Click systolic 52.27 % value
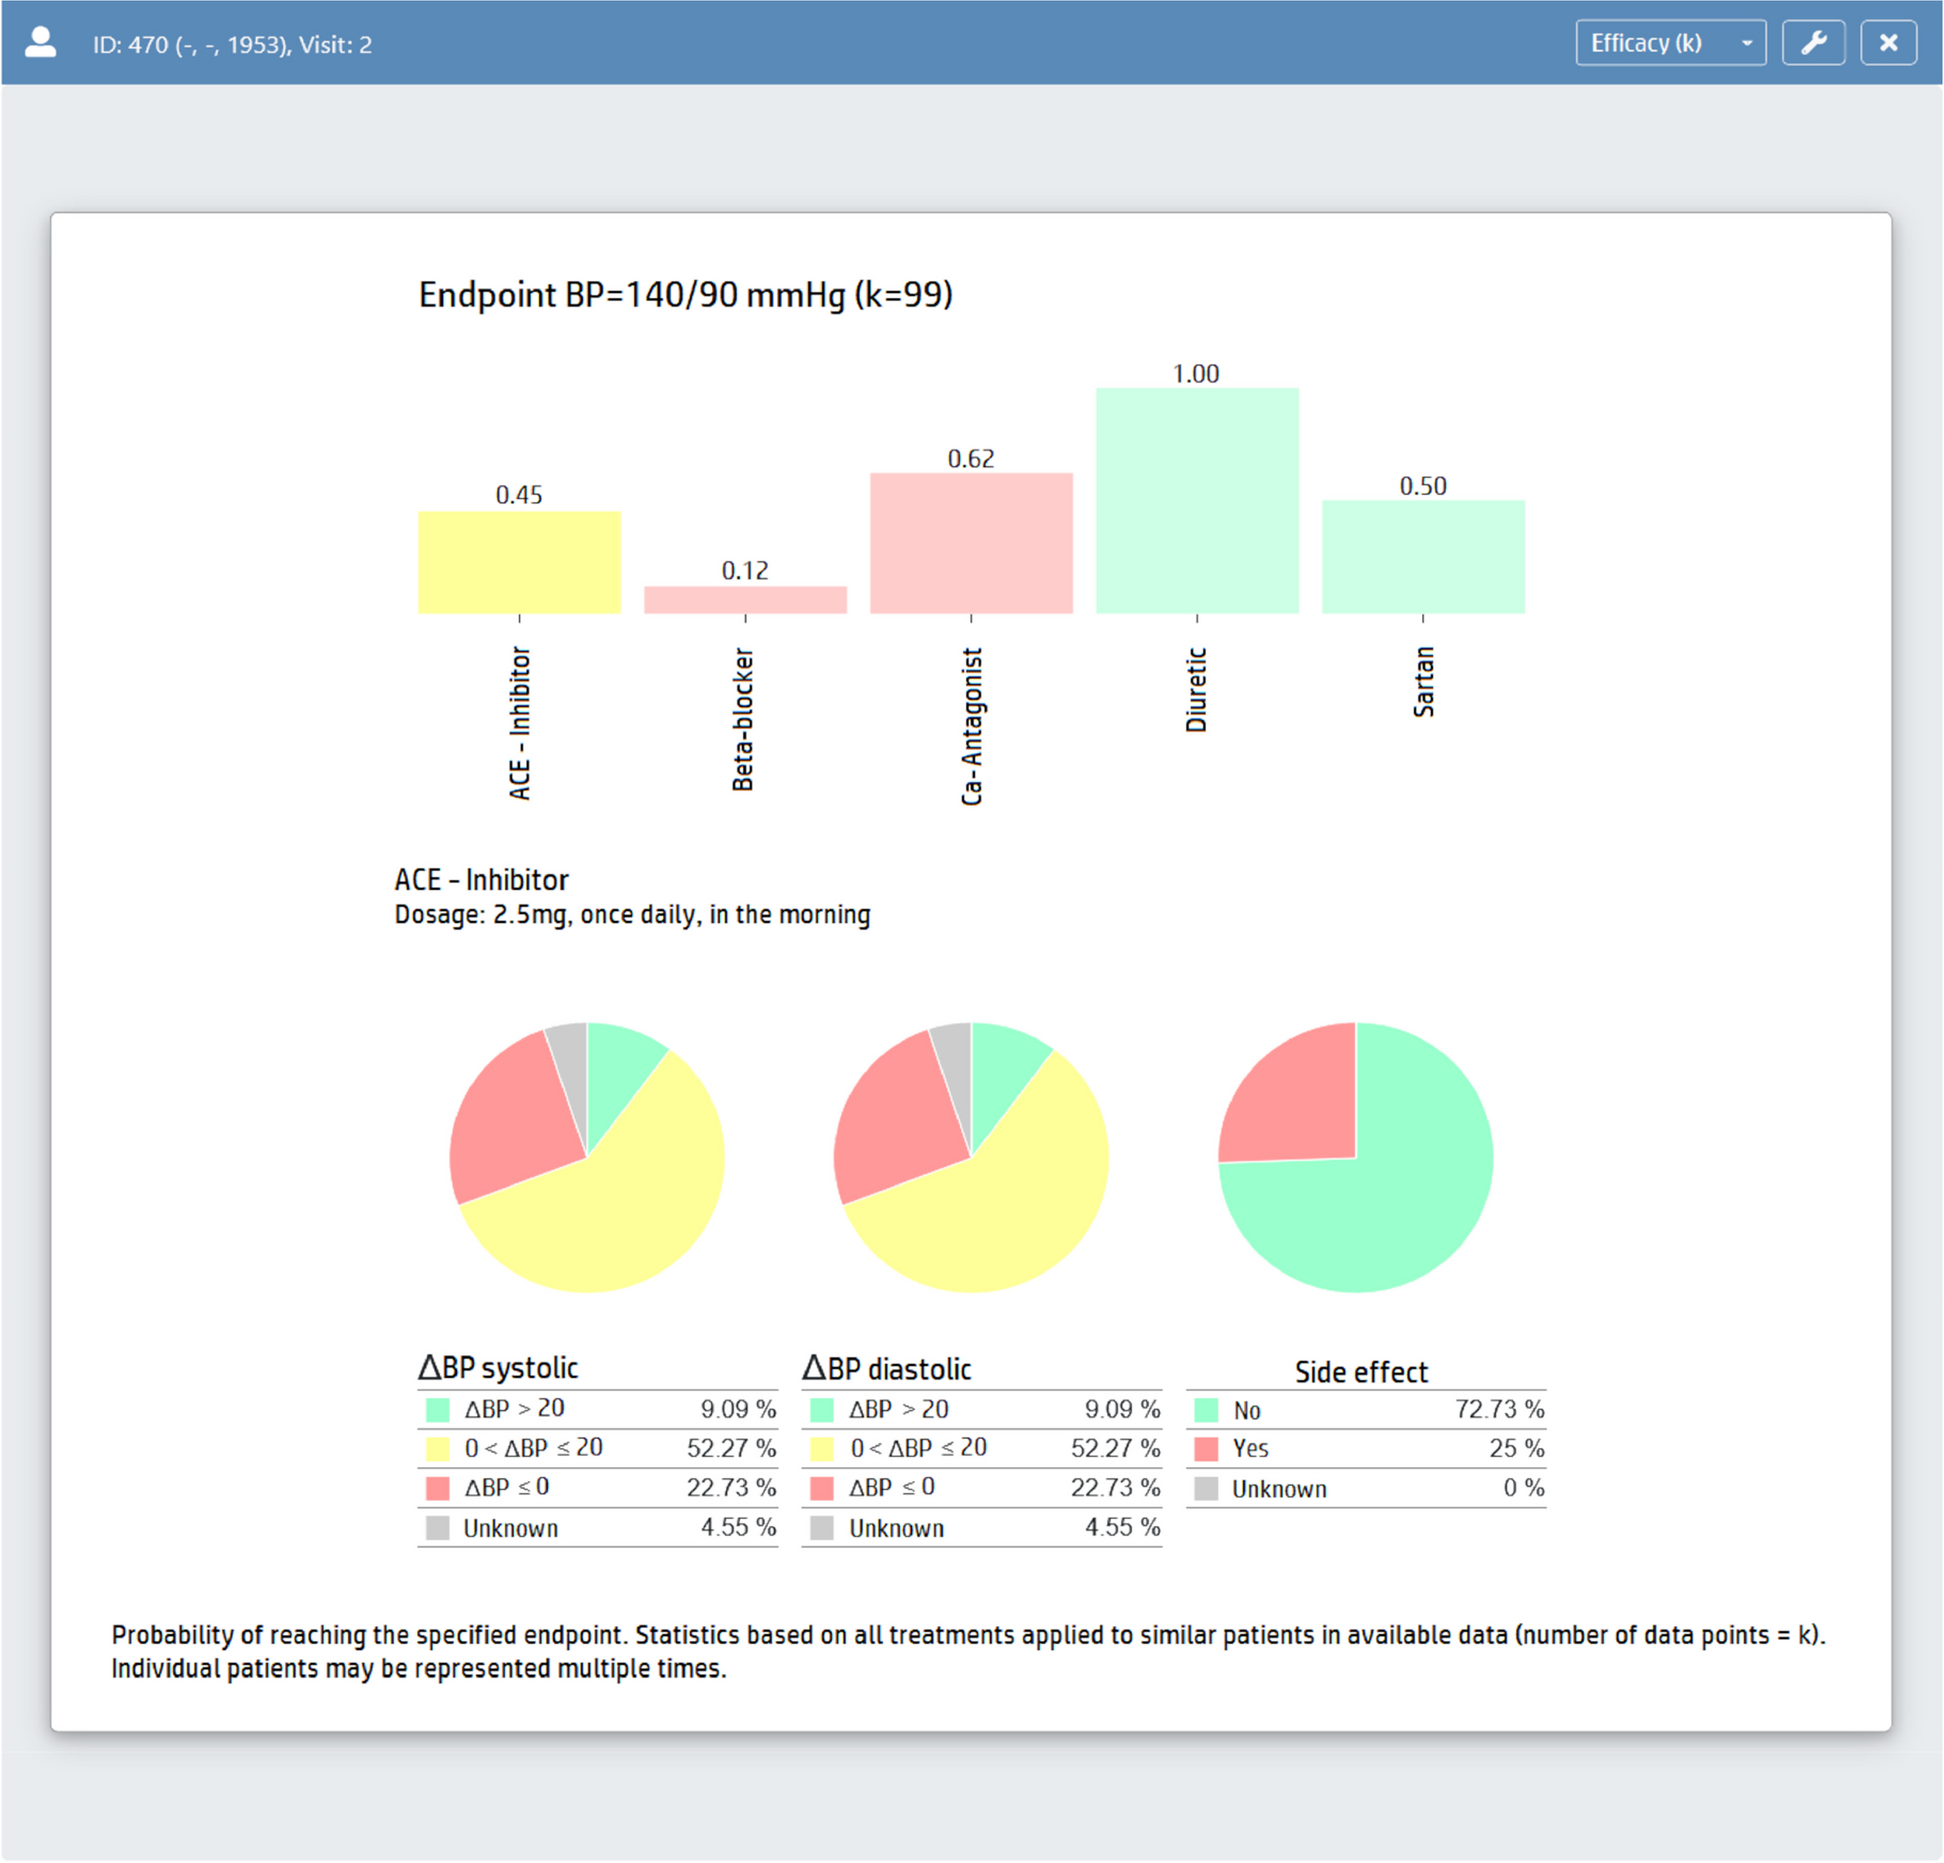 pyautogui.click(x=731, y=1448)
